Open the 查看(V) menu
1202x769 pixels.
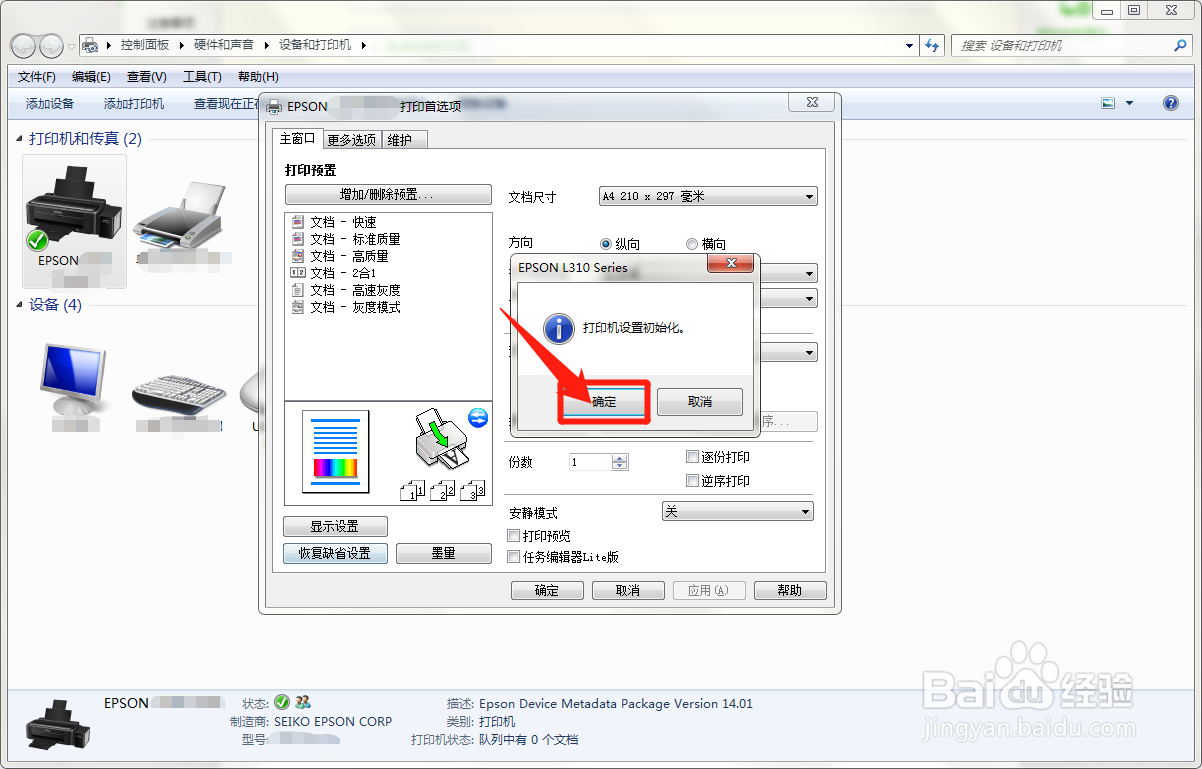(145, 76)
